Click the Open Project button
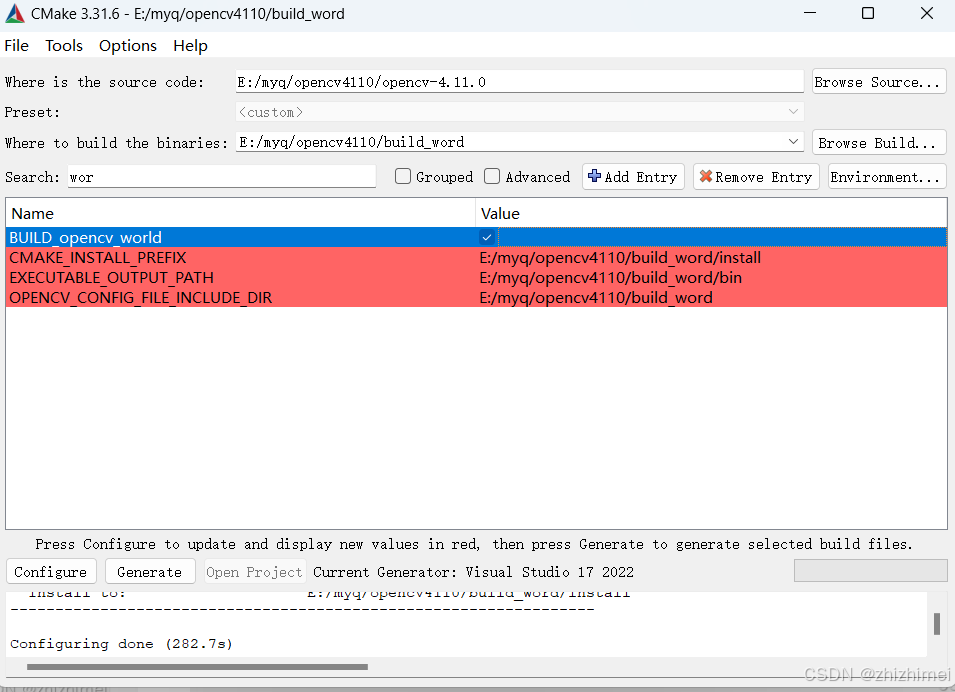 click(x=254, y=572)
